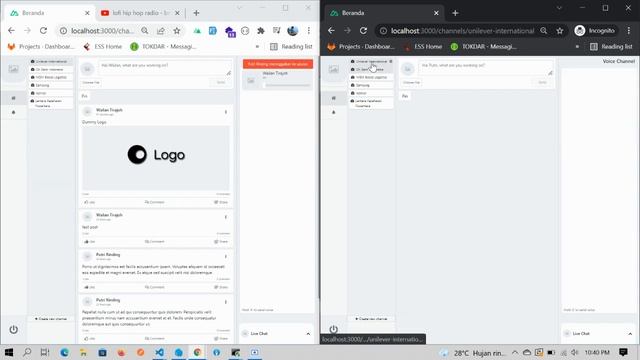The image size is (640, 360).
Task: Share the first Putri Rinding post
Action: 221,287
